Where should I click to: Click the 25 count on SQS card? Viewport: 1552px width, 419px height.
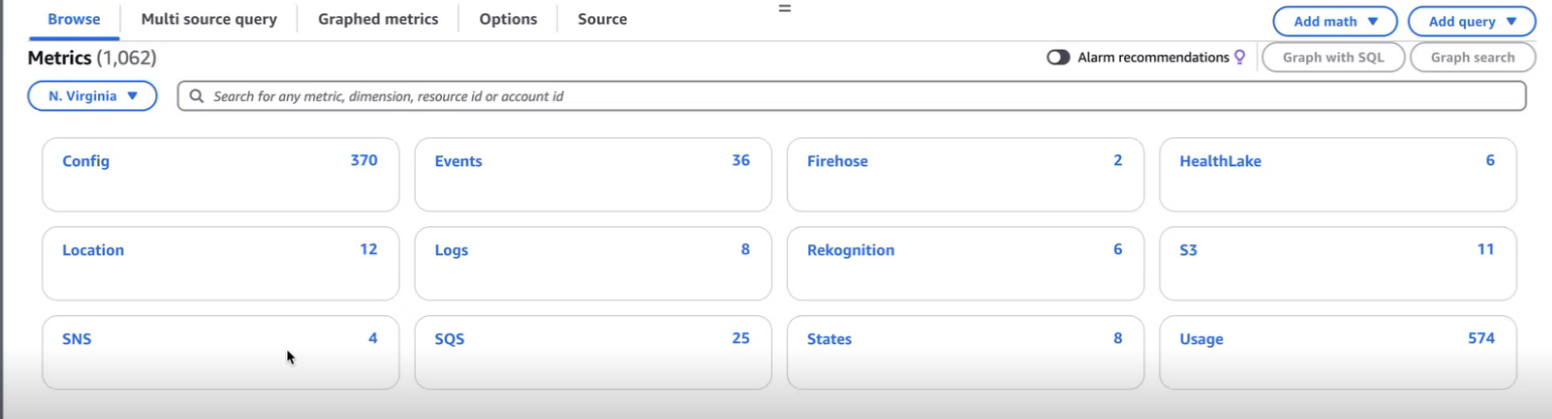coord(741,338)
